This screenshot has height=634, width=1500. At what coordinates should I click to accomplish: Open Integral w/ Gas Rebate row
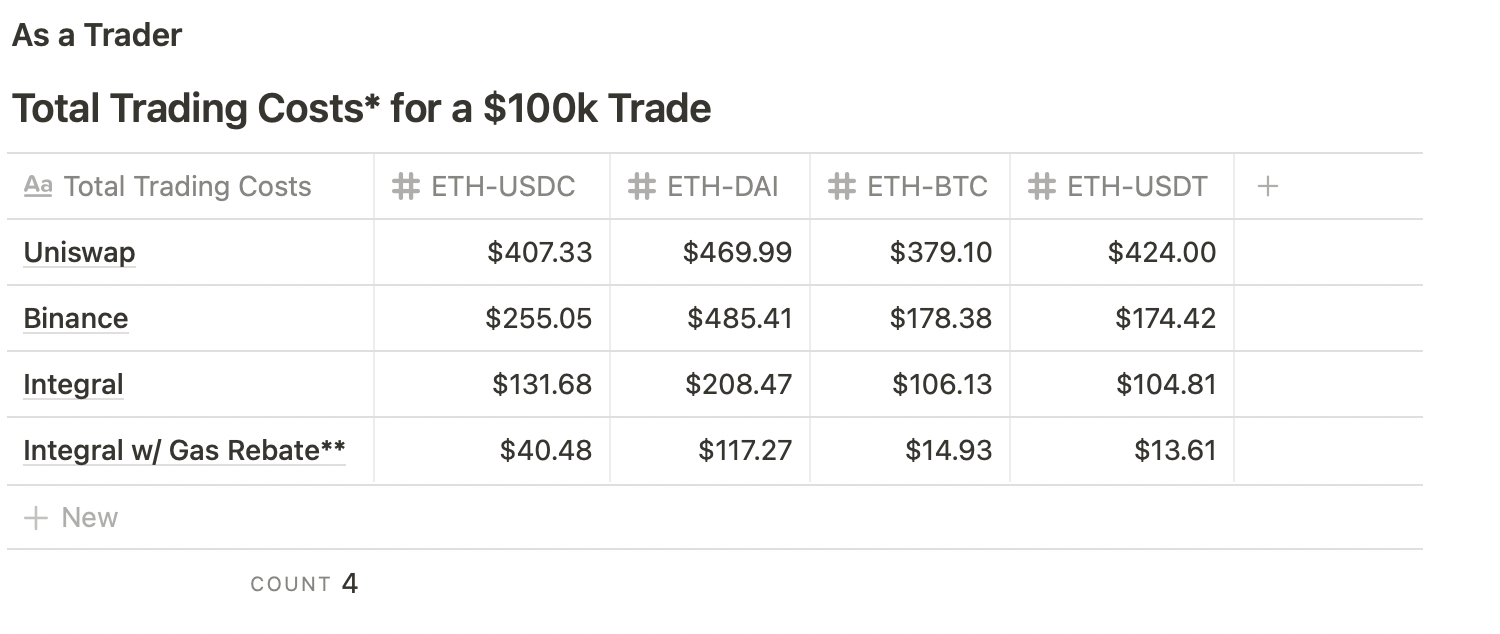click(184, 450)
